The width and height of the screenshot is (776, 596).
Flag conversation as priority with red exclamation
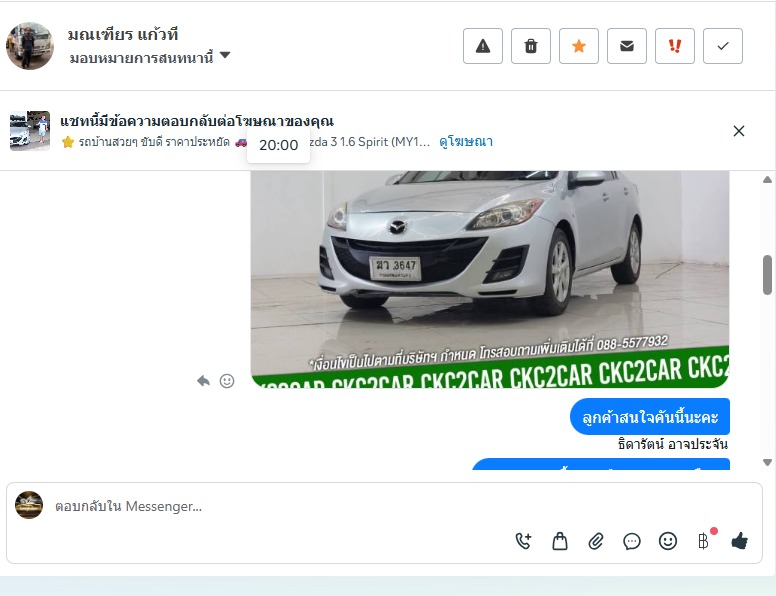click(675, 46)
